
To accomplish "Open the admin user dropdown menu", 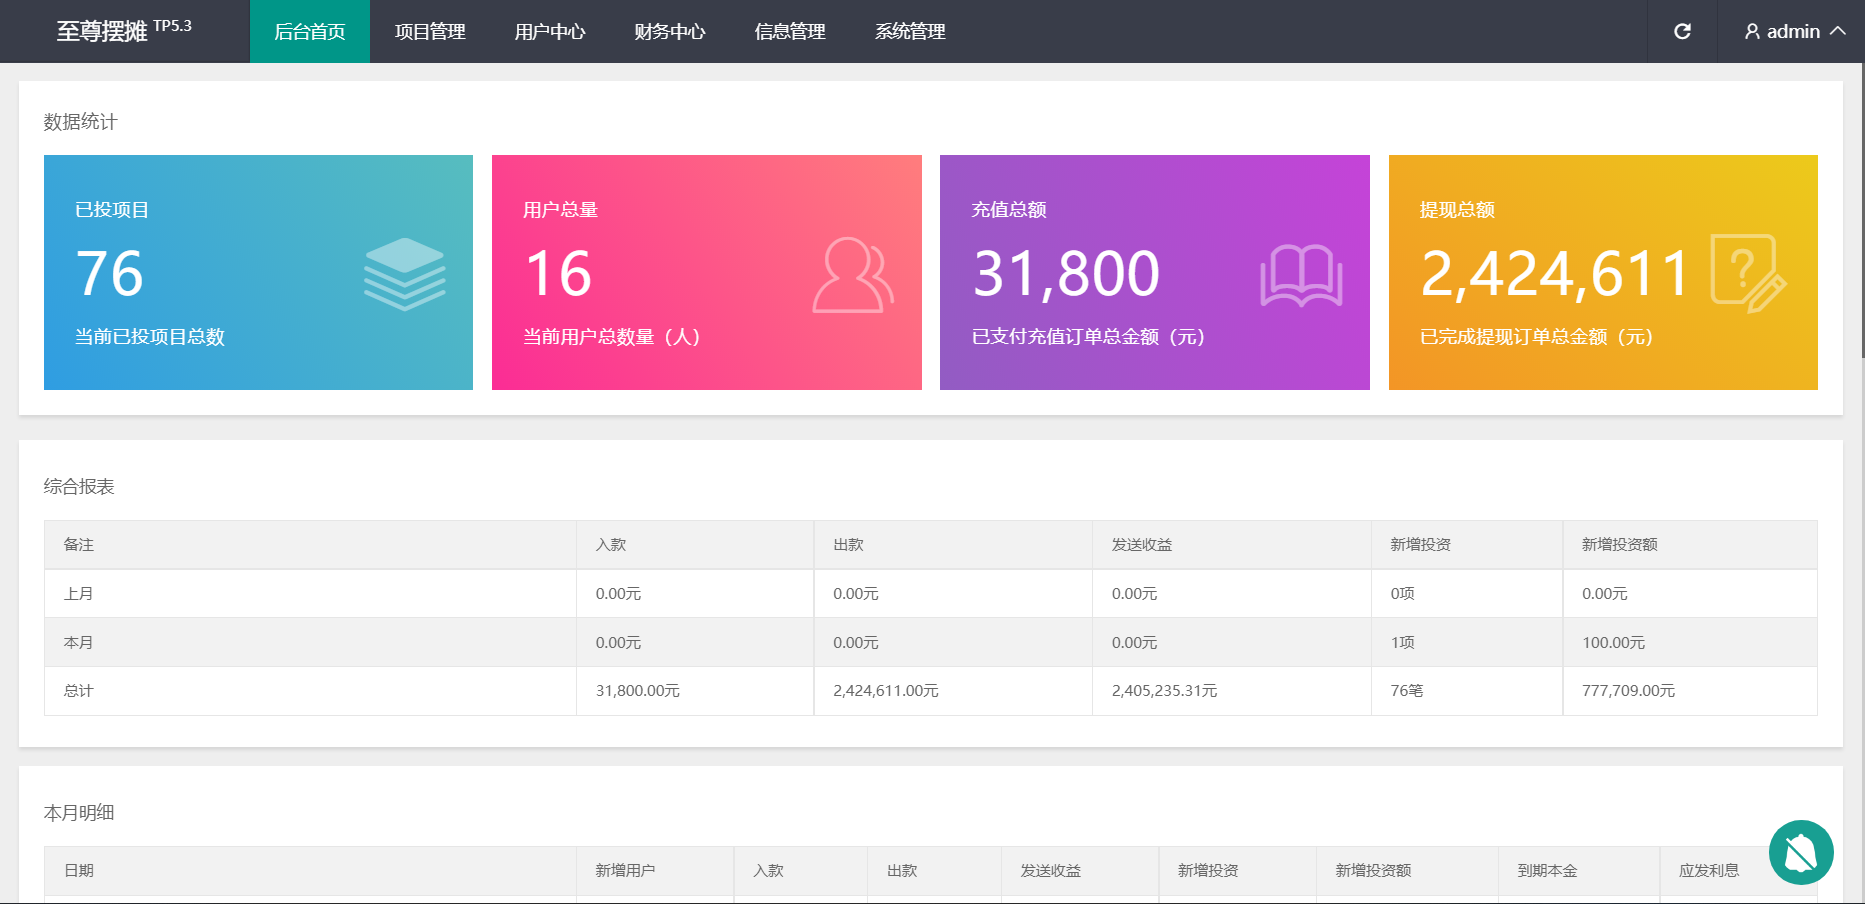I will click(1795, 31).
